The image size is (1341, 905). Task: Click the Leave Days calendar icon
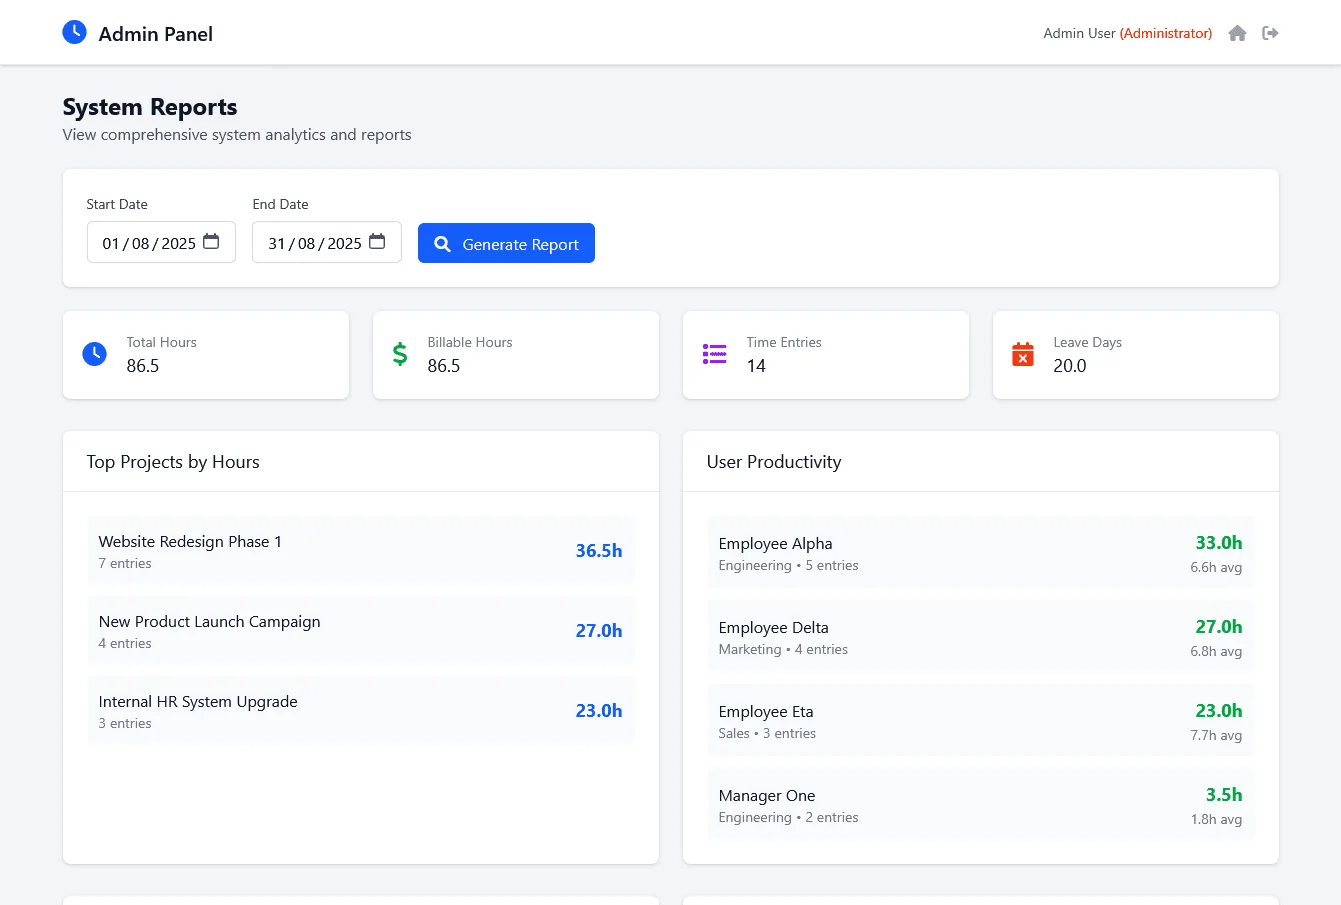pyautogui.click(x=1023, y=354)
